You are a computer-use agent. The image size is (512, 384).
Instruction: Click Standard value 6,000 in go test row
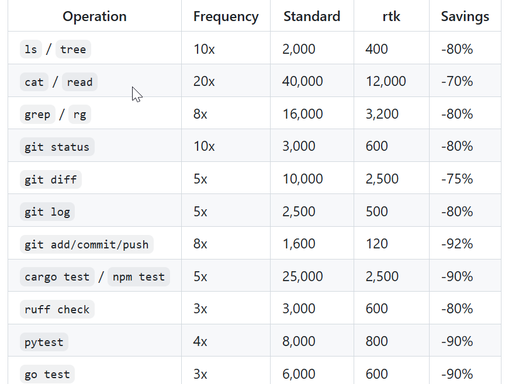(299, 374)
